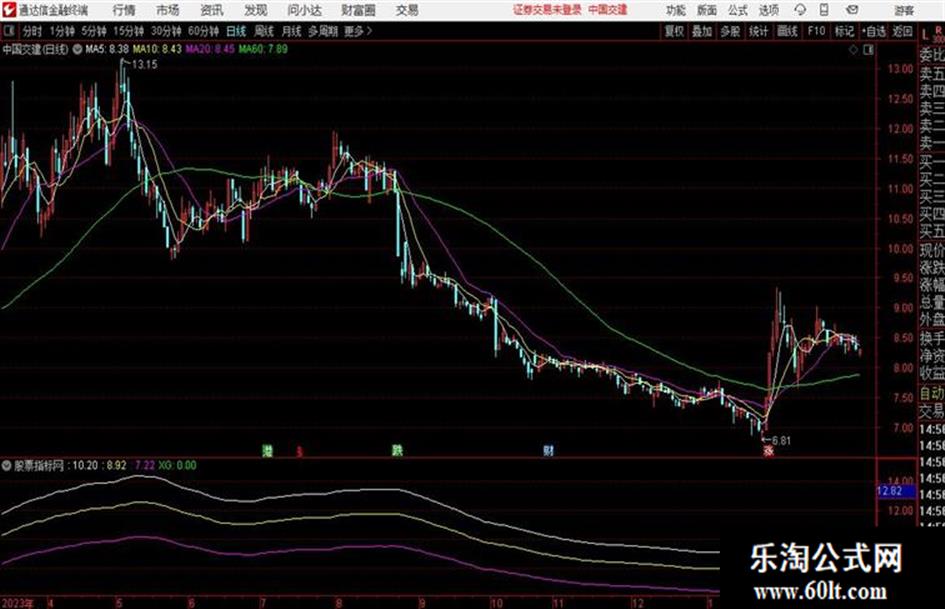Click the MA5: 8.38 indicator label
The image size is (945, 609).
pyautogui.click(x=107, y=49)
